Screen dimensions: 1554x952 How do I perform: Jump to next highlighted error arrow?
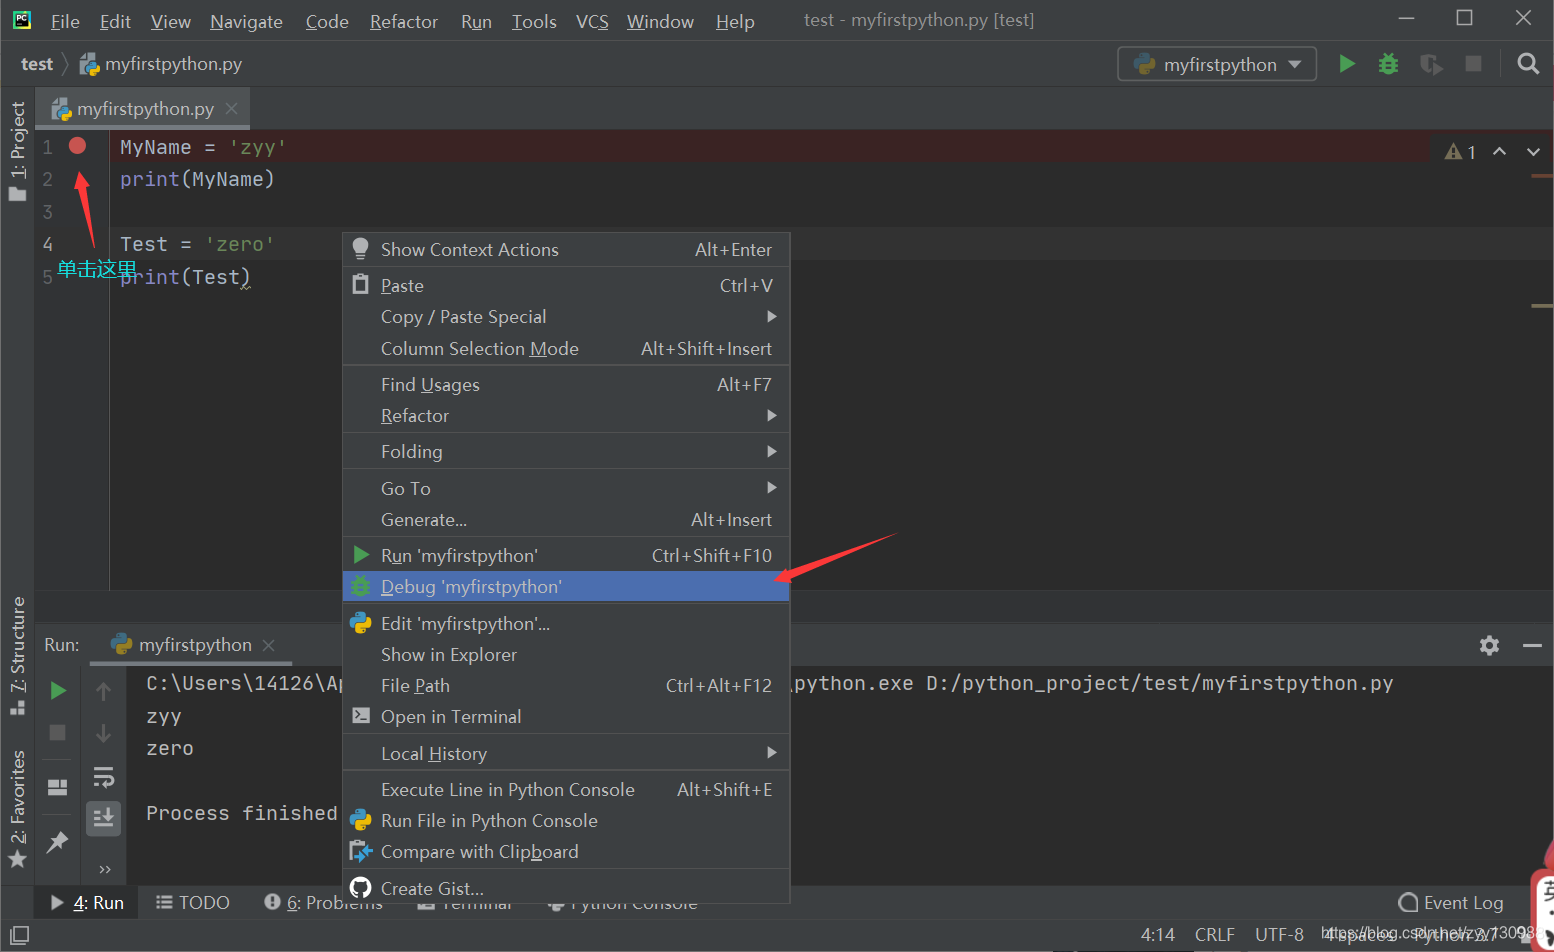[1533, 152]
